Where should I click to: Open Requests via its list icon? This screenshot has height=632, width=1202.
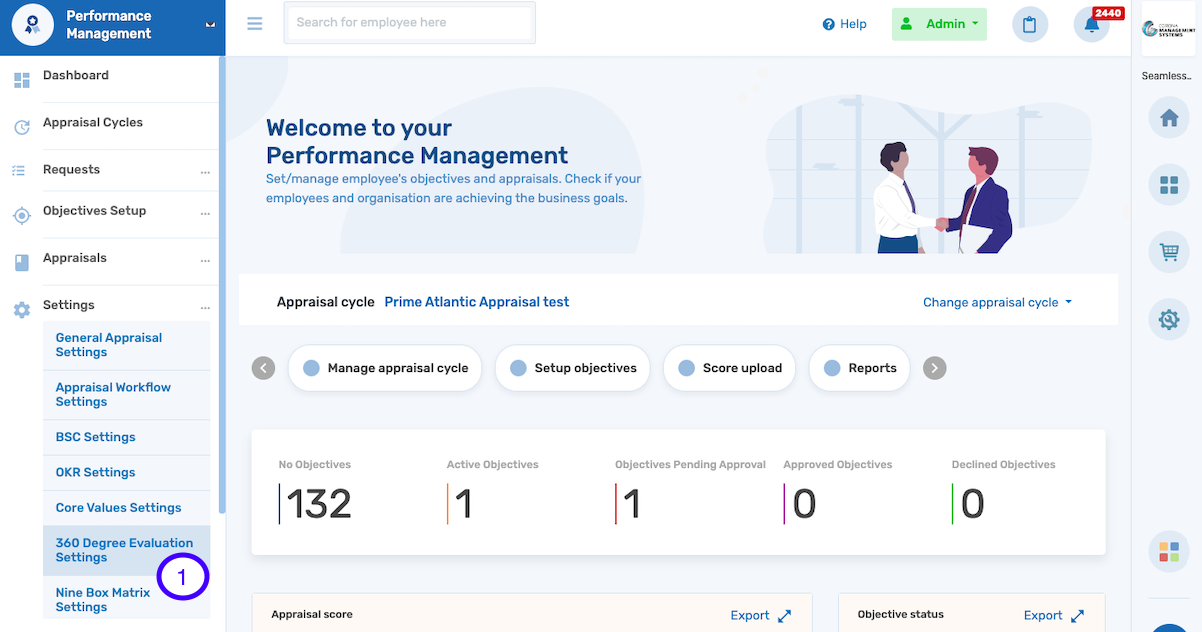(21, 170)
